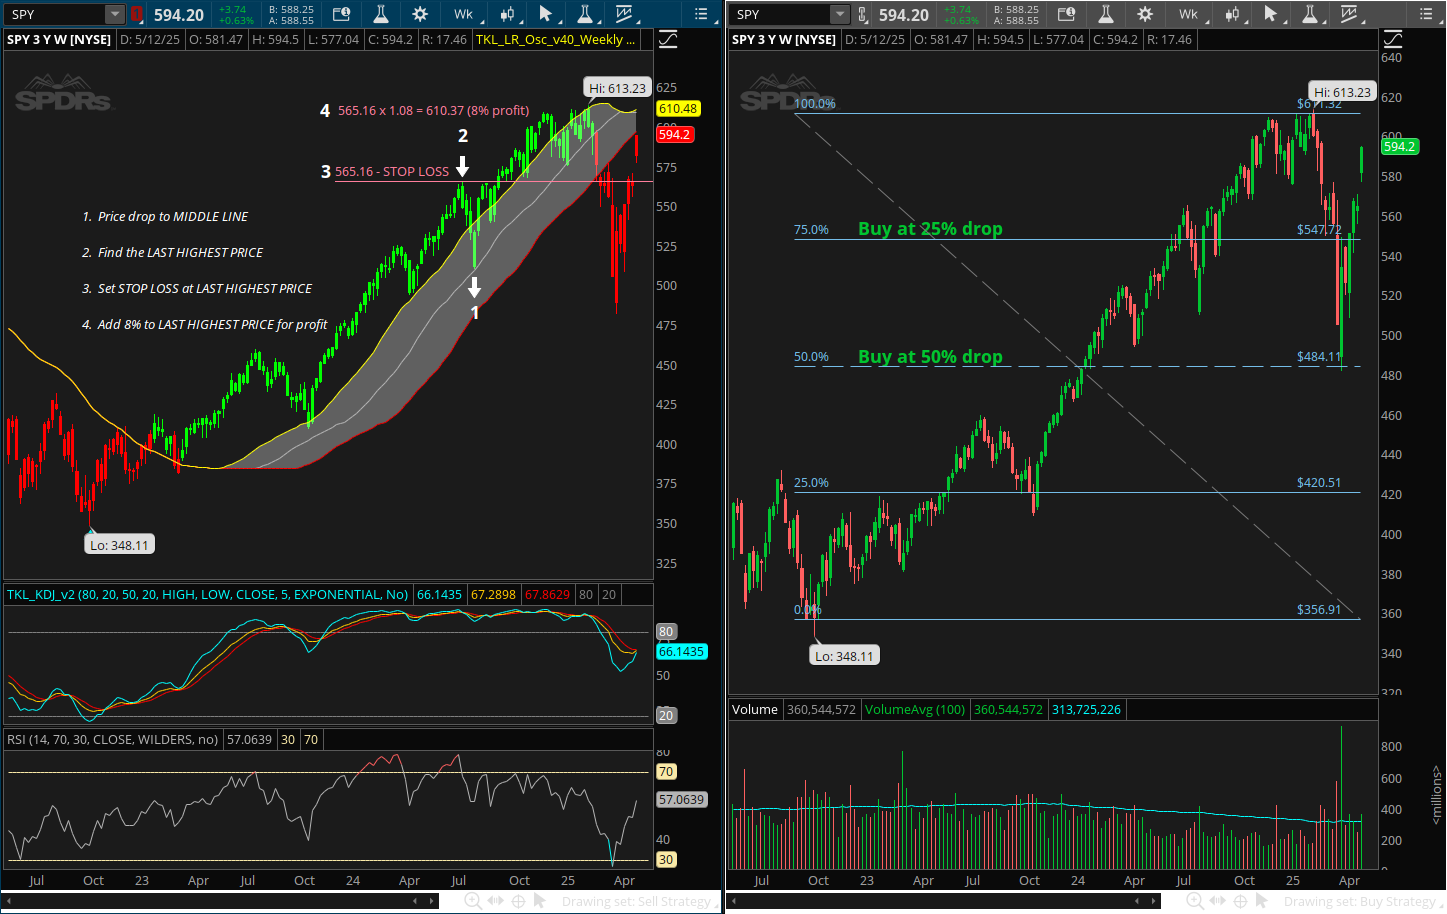
Task: Open candlestick chart style menu on right chart
Action: [x=1234, y=14]
